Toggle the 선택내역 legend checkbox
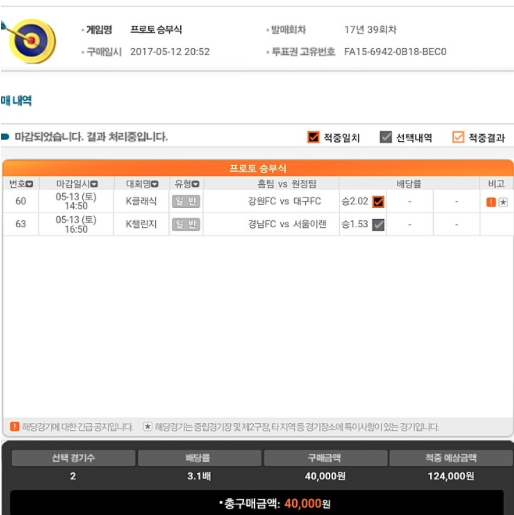The image size is (514, 515). [x=386, y=137]
